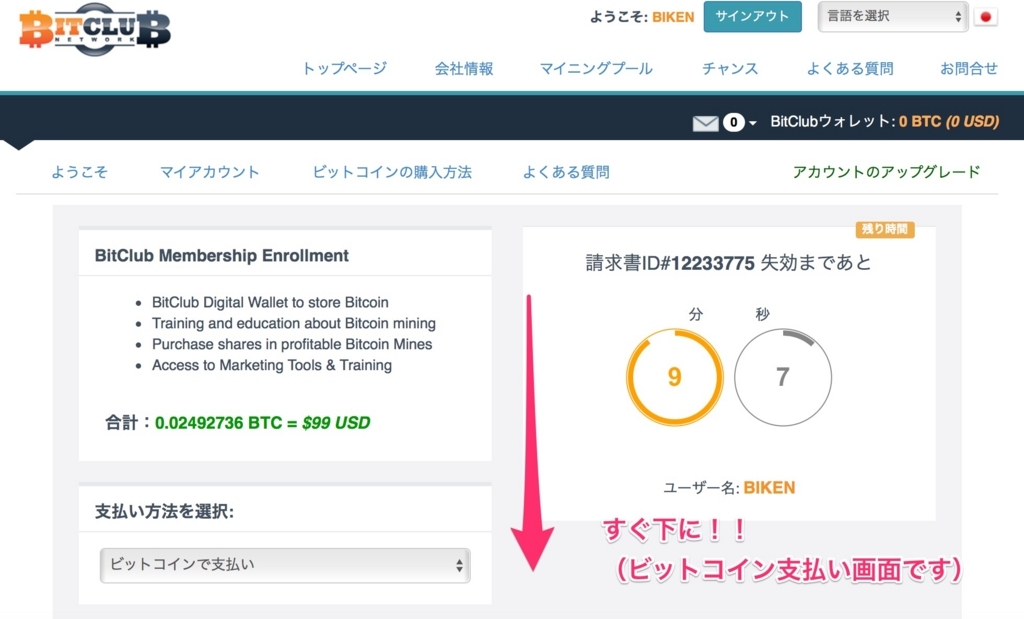The height and width of the screenshot is (619, 1024).
Task: Click the unread message count badge 0
Action: pos(733,122)
